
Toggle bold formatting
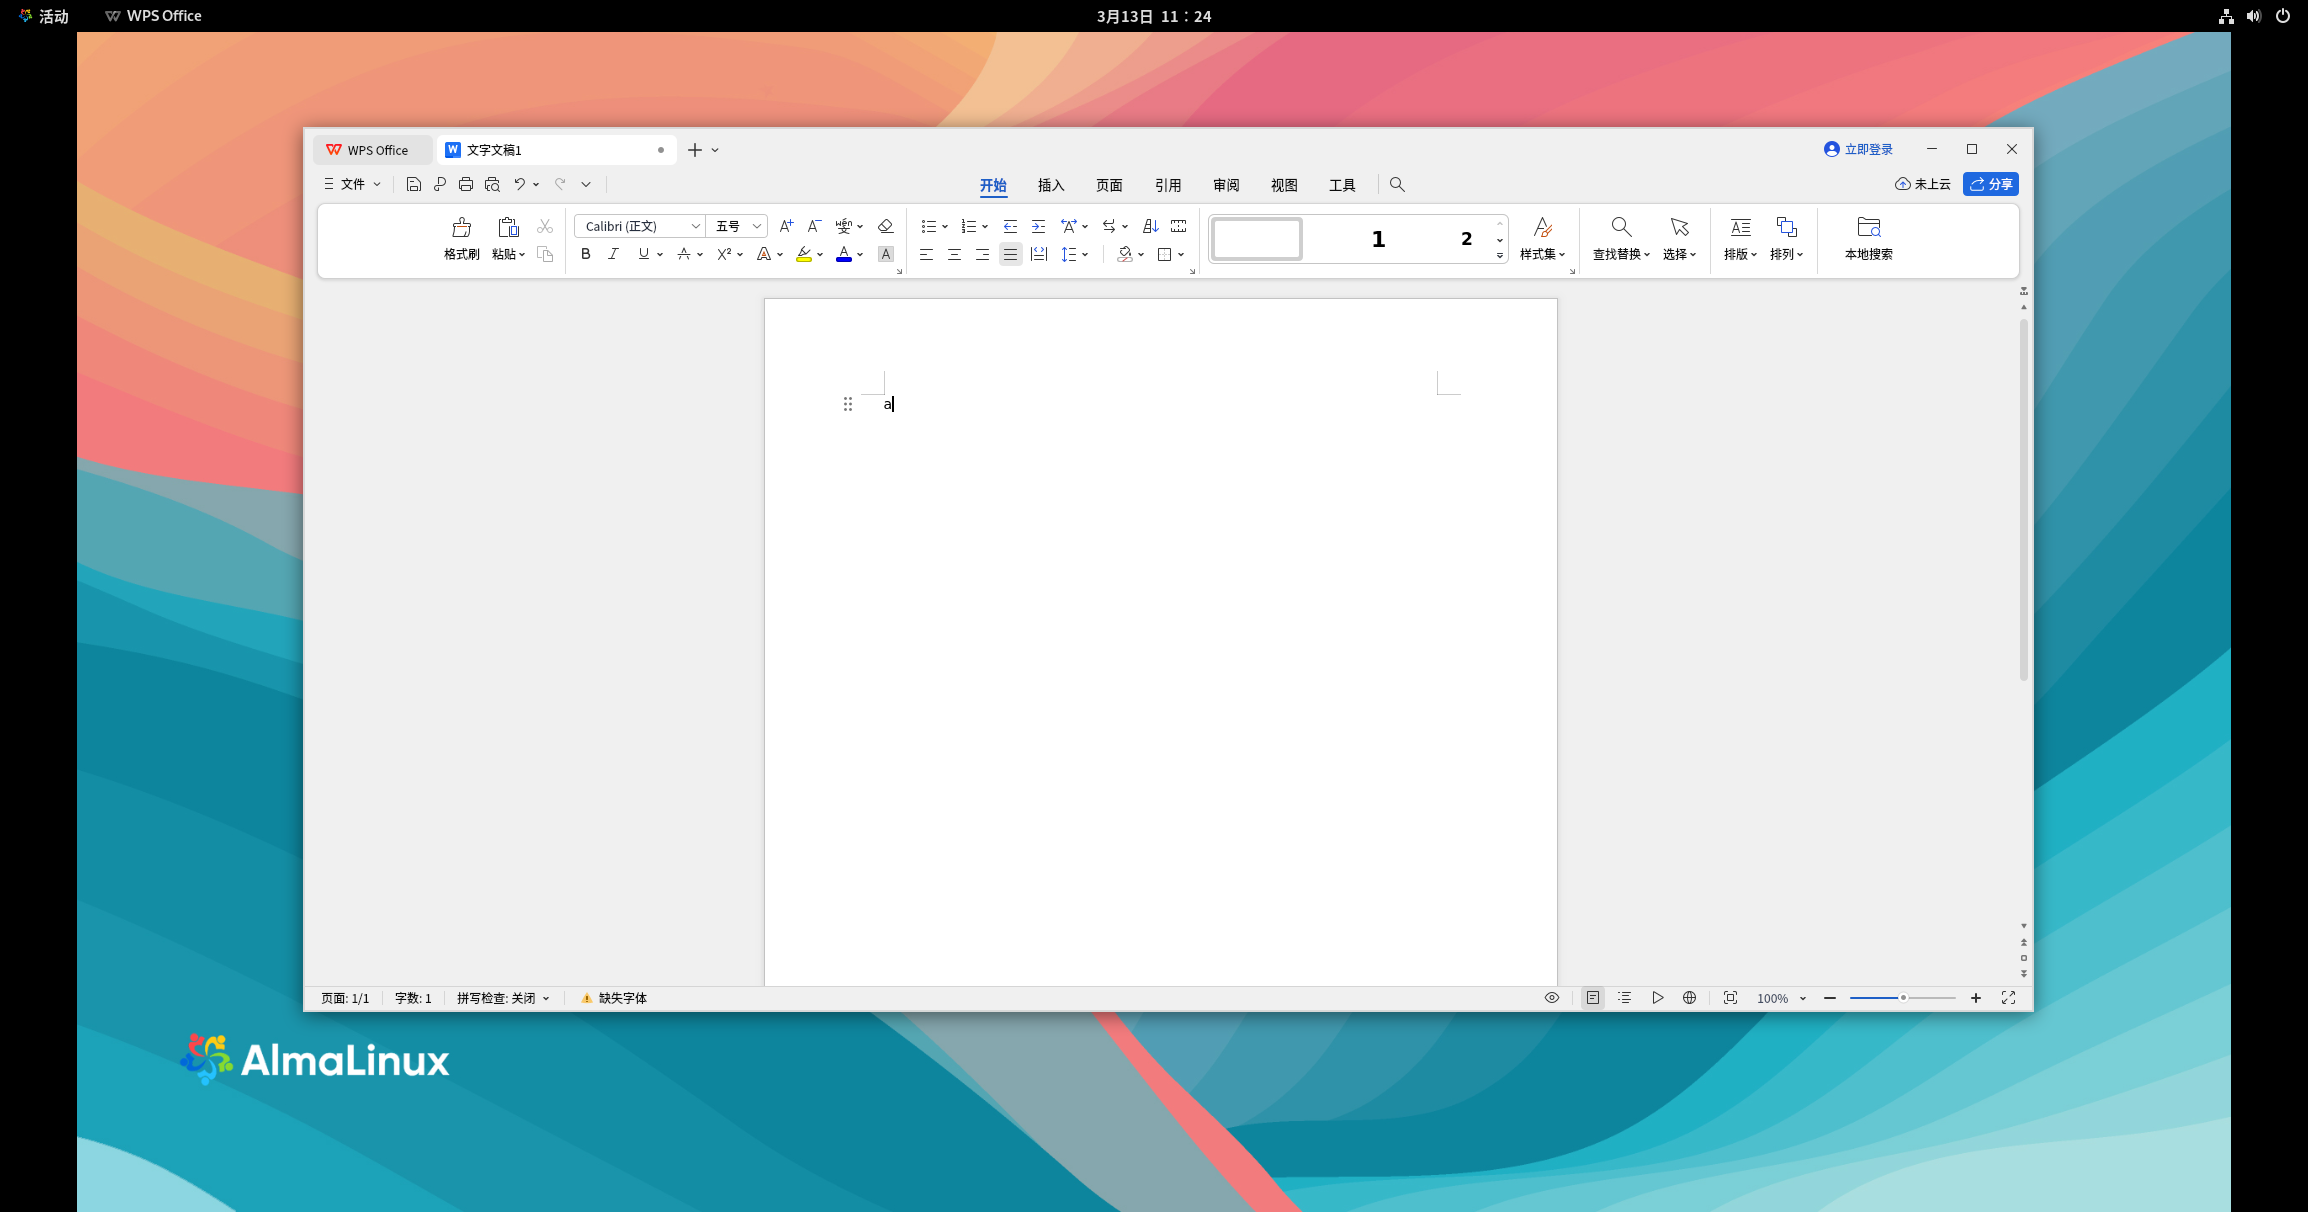[586, 254]
